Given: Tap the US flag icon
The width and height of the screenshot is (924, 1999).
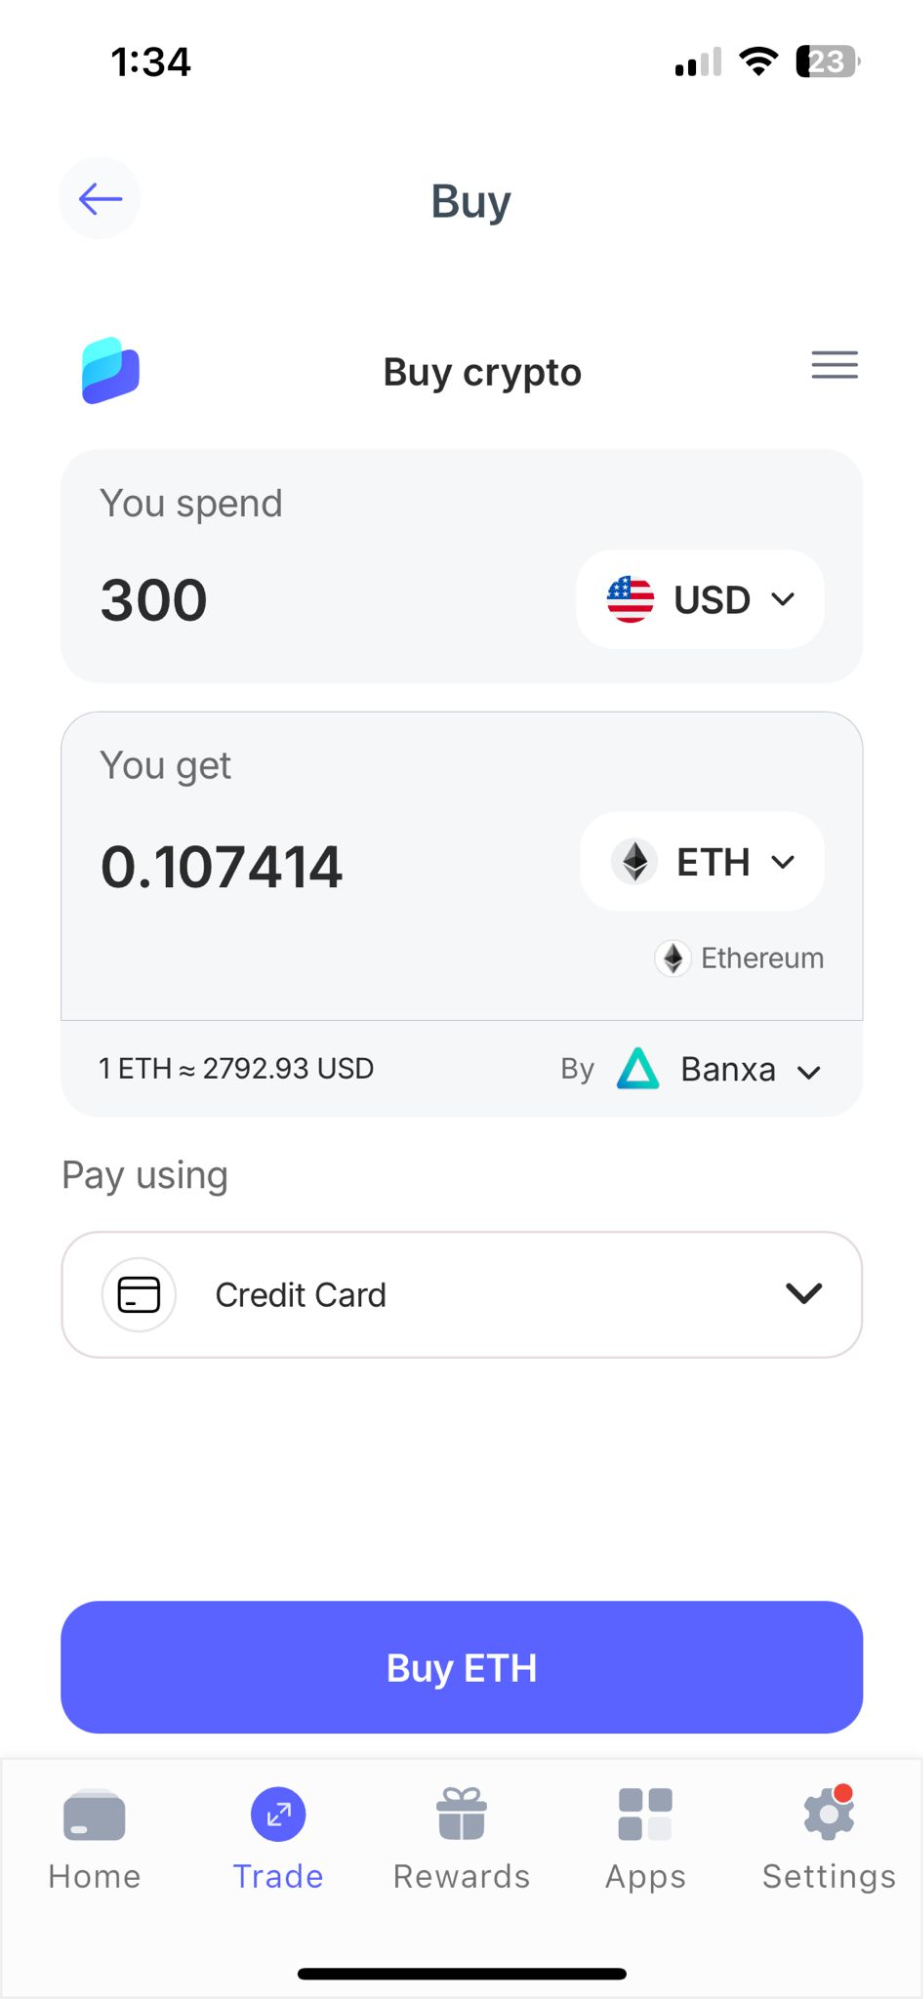Looking at the screenshot, I should point(630,599).
